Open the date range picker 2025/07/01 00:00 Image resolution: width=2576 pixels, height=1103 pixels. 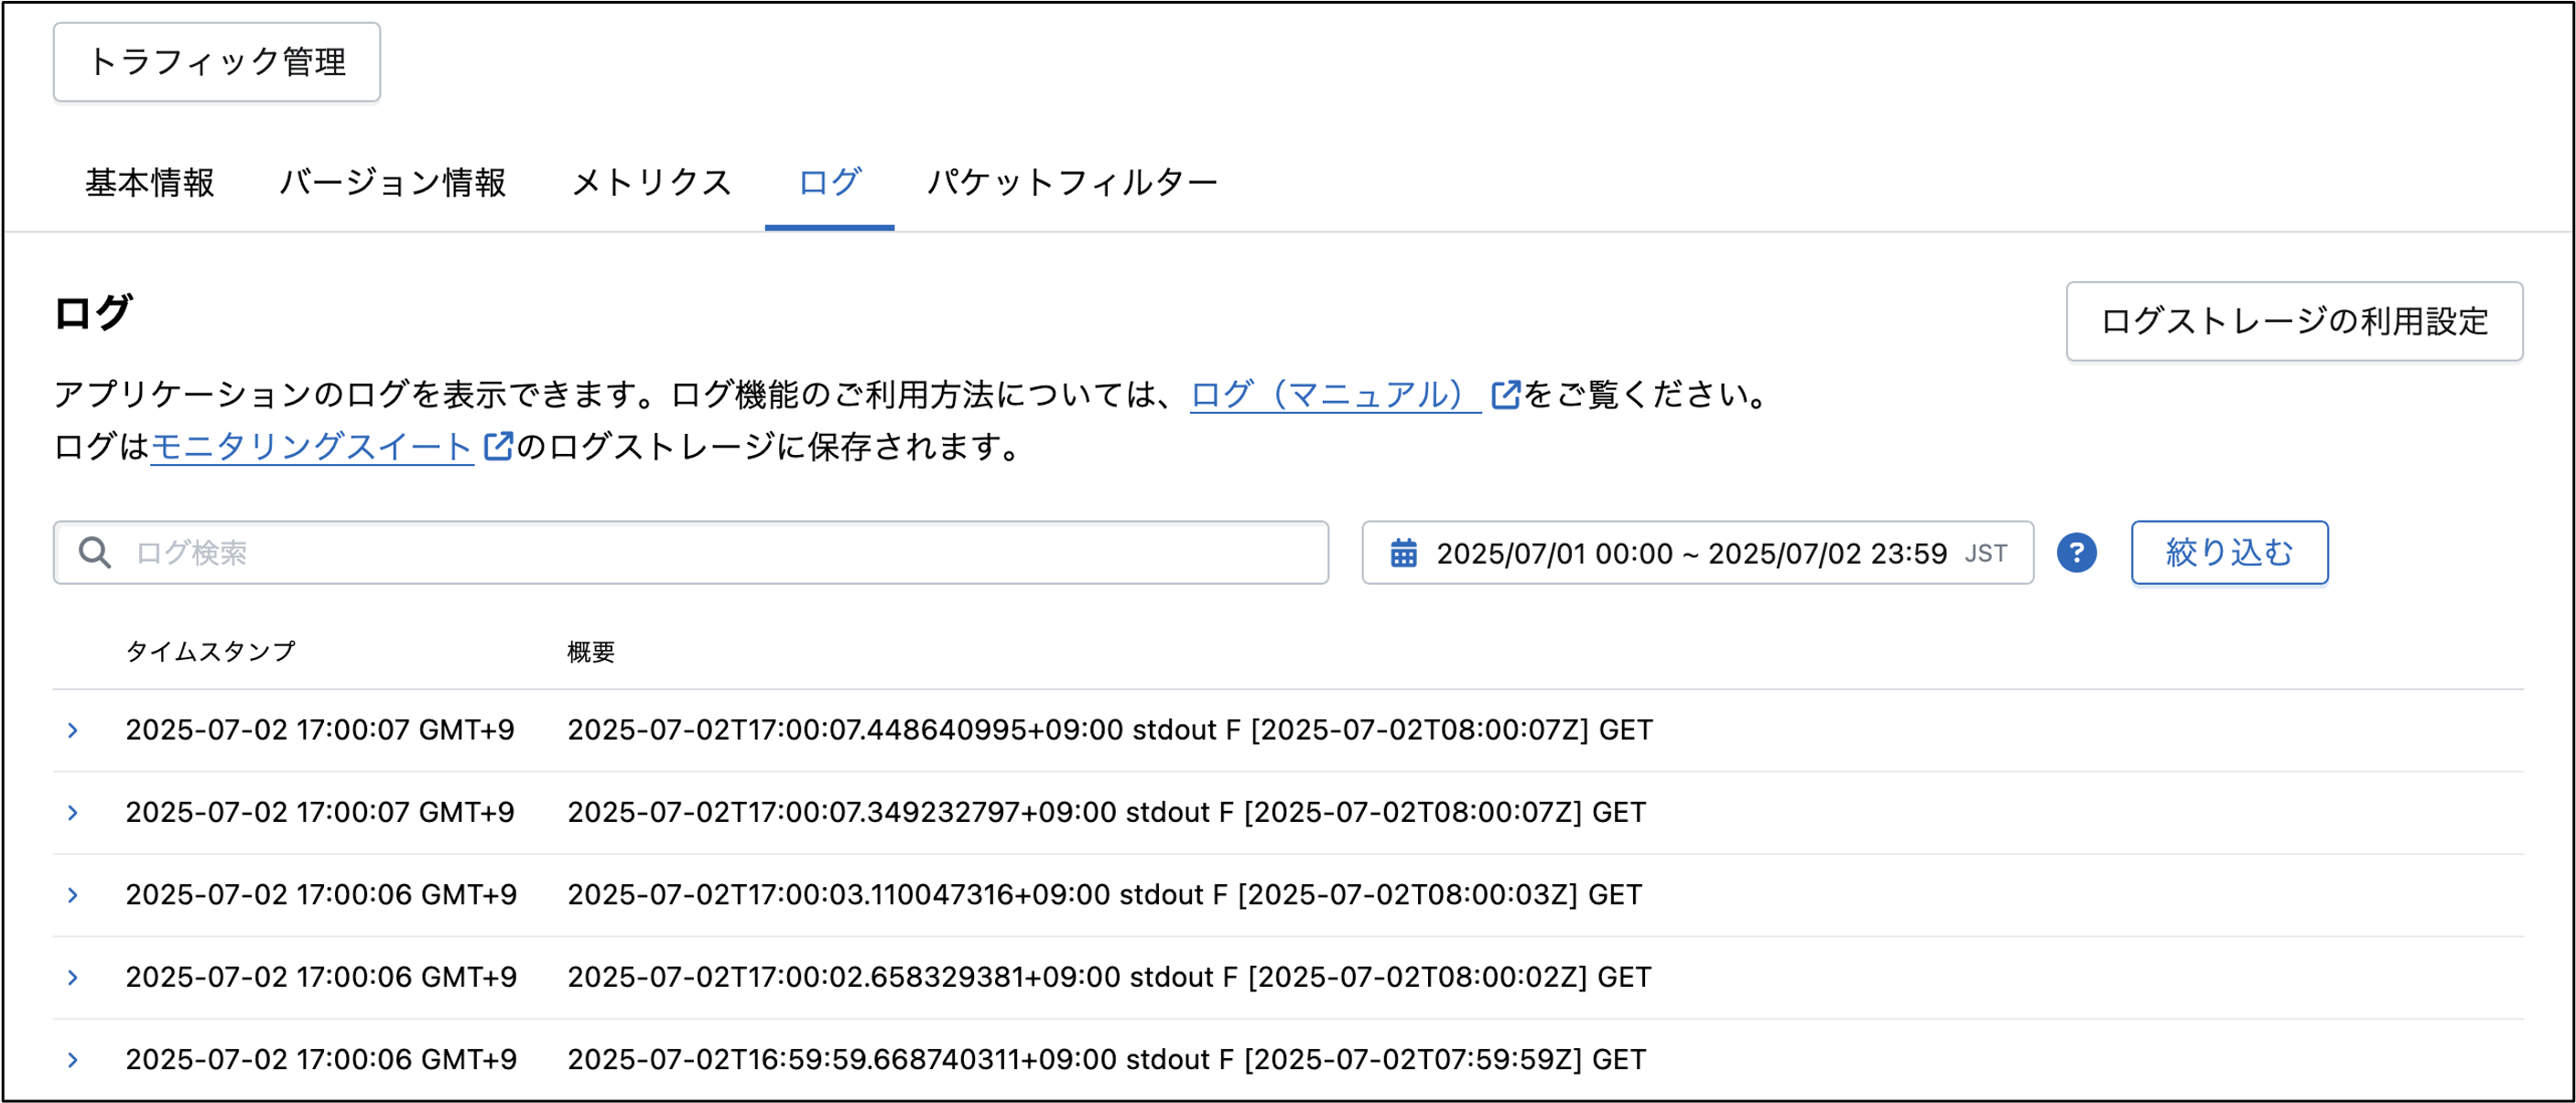click(x=1697, y=552)
